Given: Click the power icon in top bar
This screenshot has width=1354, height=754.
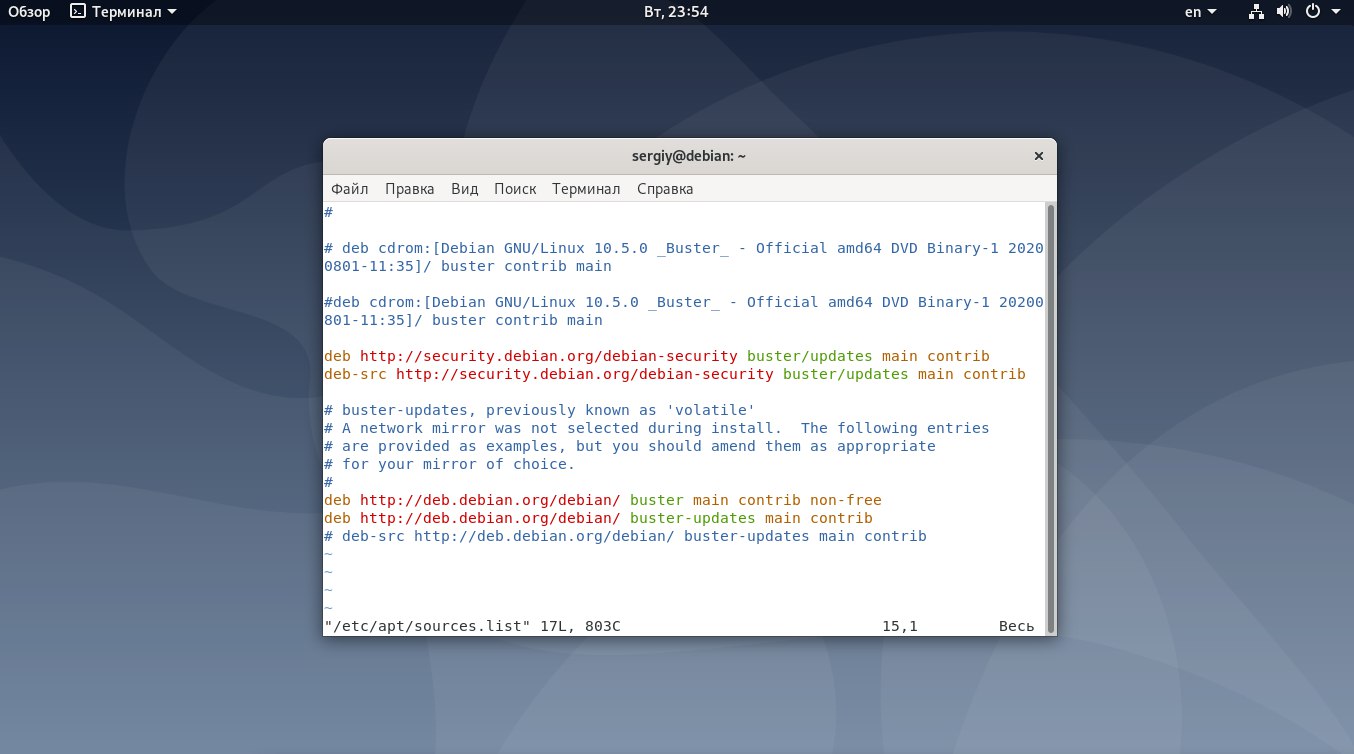Looking at the screenshot, I should coord(1314,12).
